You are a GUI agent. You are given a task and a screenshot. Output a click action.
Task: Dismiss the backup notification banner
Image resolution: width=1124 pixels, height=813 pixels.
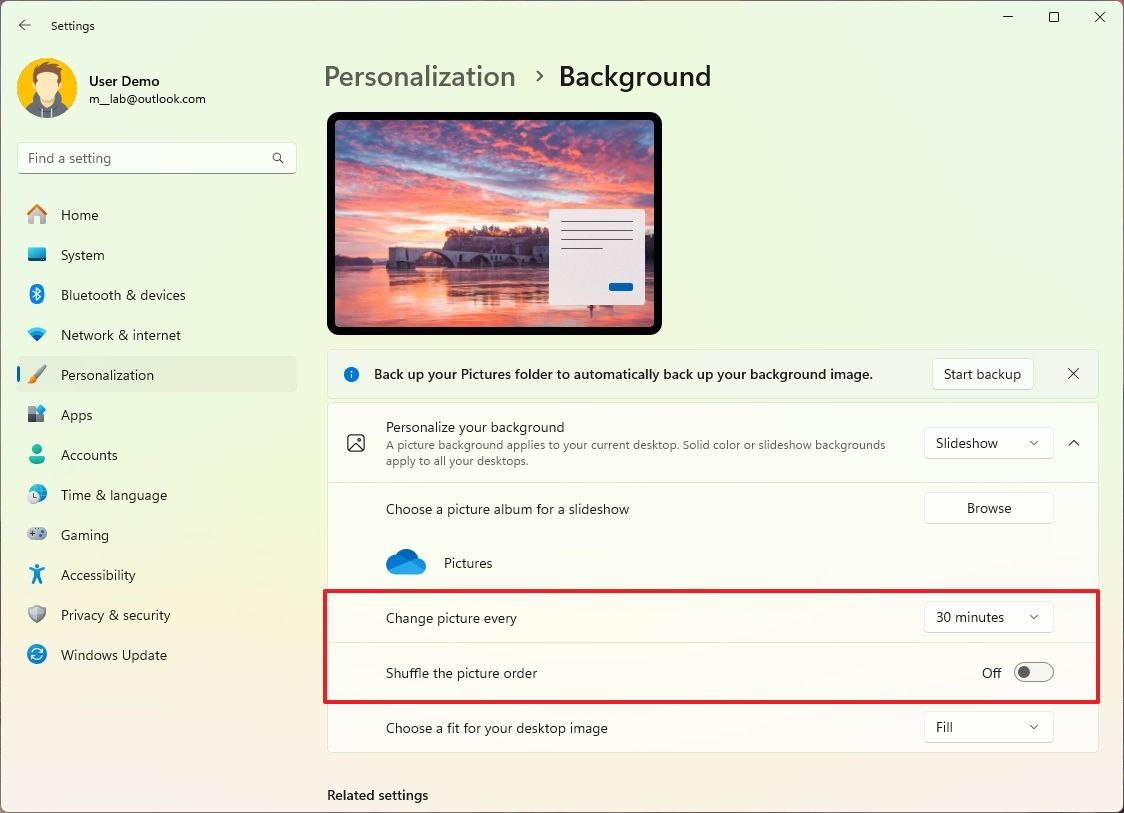(x=1073, y=374)
